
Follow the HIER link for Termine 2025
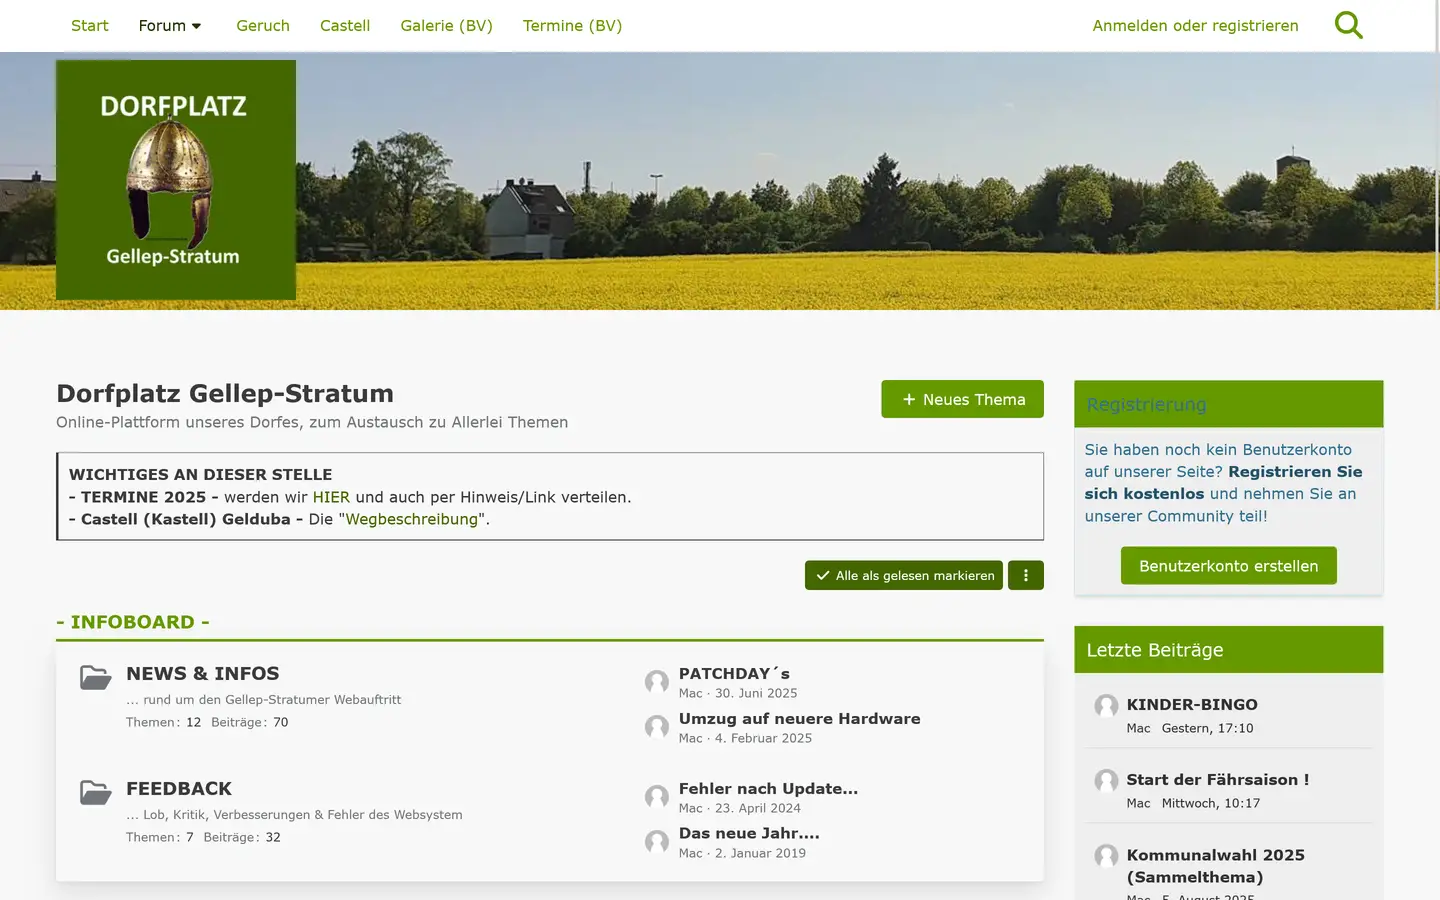coord(330,497)
